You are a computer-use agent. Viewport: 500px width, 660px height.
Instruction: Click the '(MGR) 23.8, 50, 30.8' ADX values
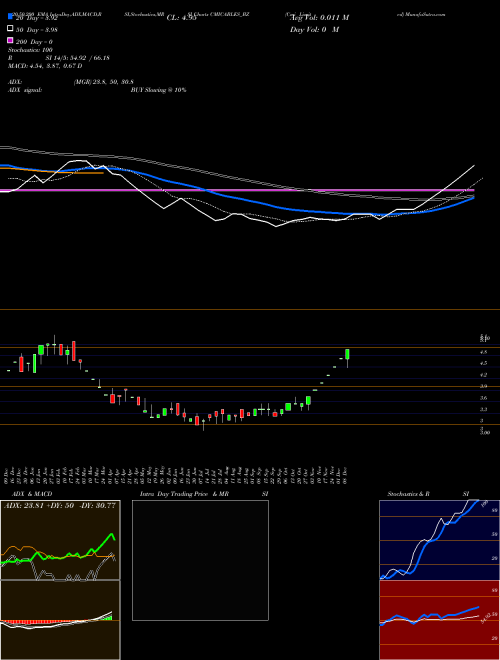point(104,82)
